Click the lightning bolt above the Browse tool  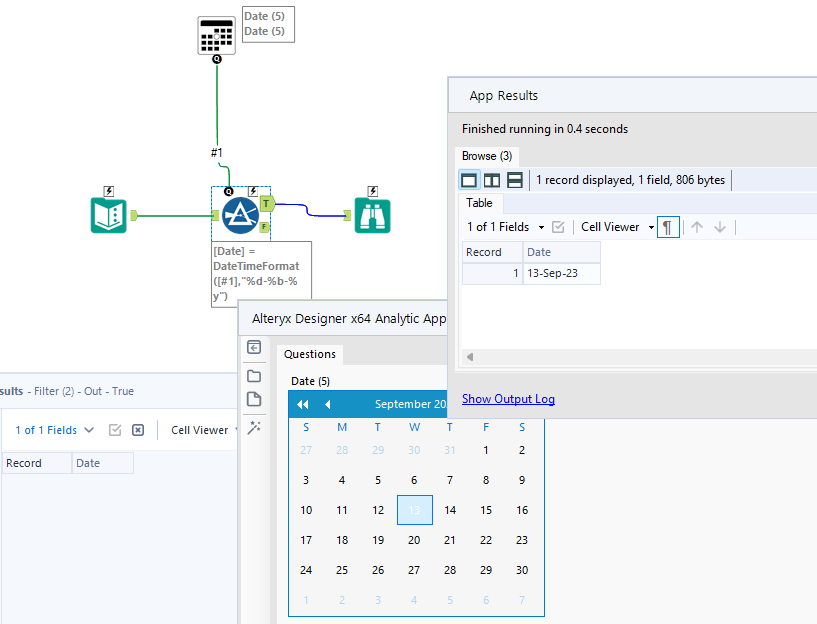(373, 191)
